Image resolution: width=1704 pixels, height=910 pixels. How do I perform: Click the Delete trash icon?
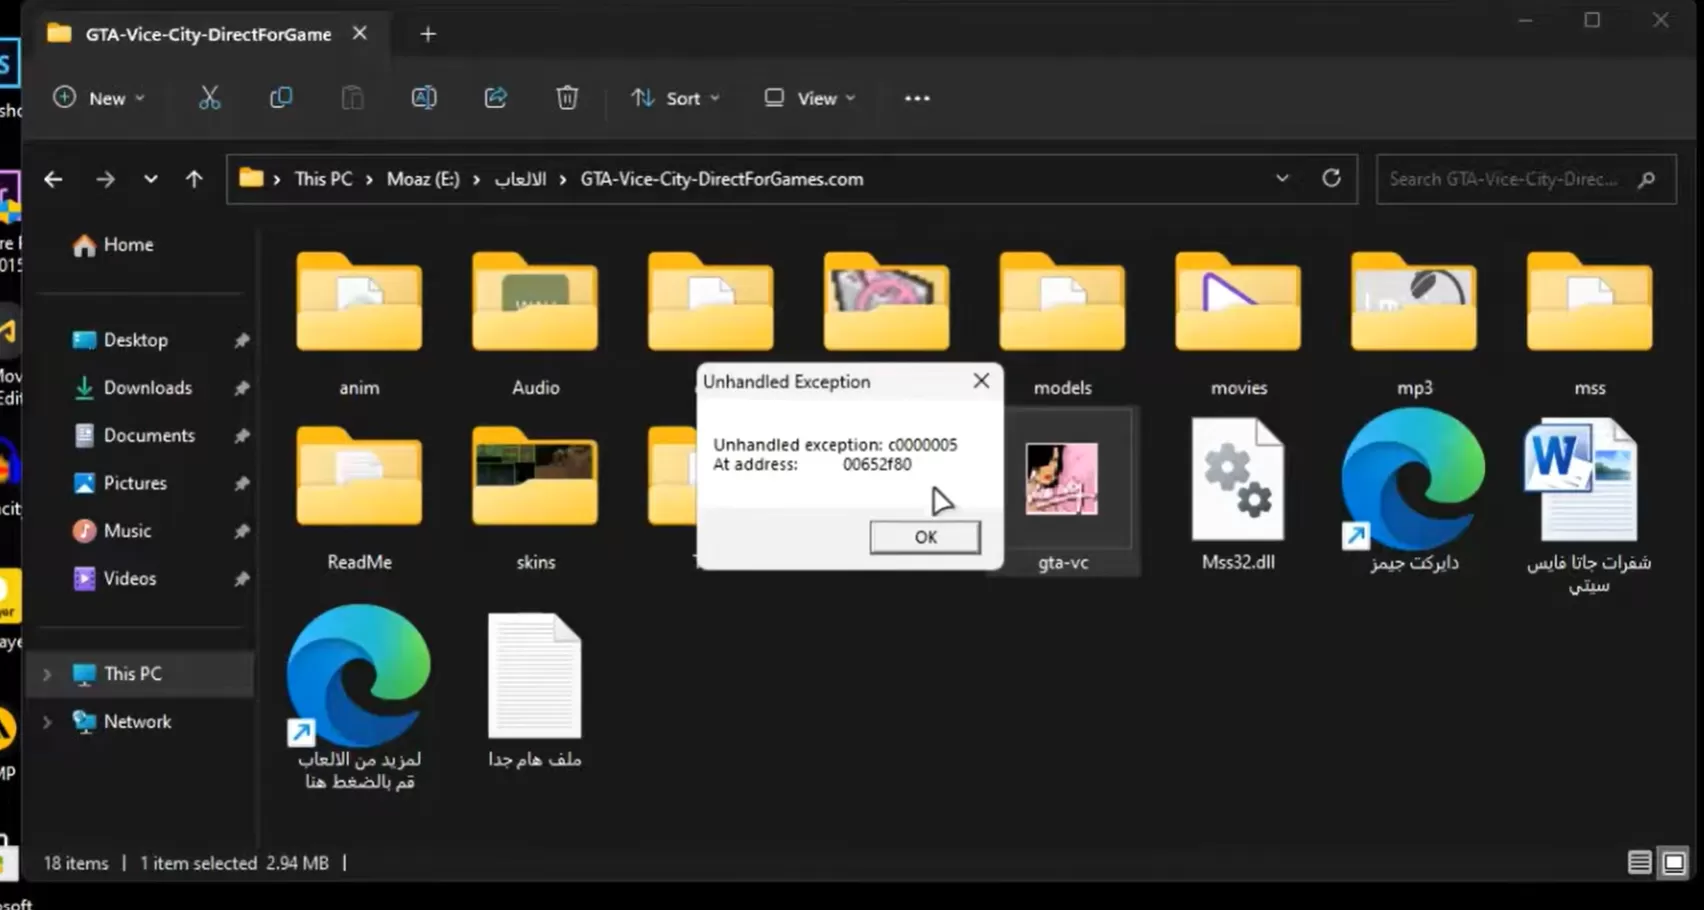(567, 98)
